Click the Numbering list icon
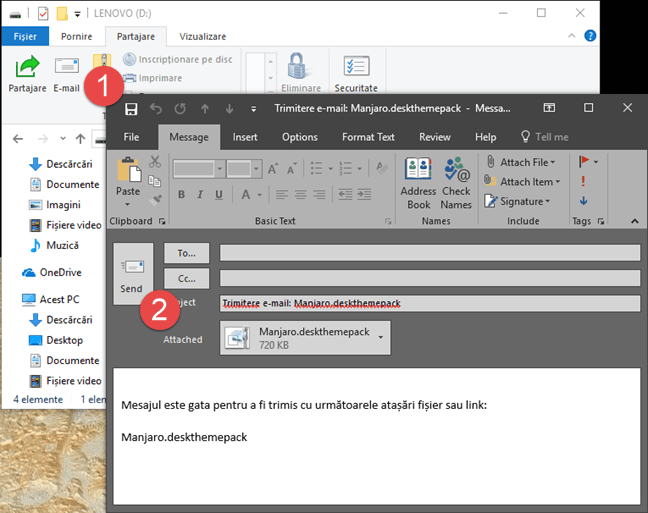Viewport: 648px width, 513px height. (x=345, y=168)
